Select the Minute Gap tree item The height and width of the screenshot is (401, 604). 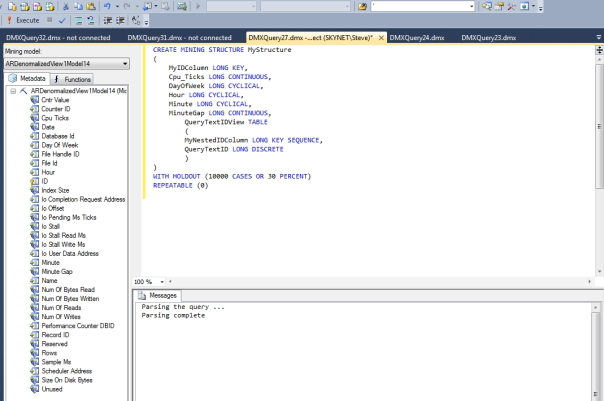57,271
